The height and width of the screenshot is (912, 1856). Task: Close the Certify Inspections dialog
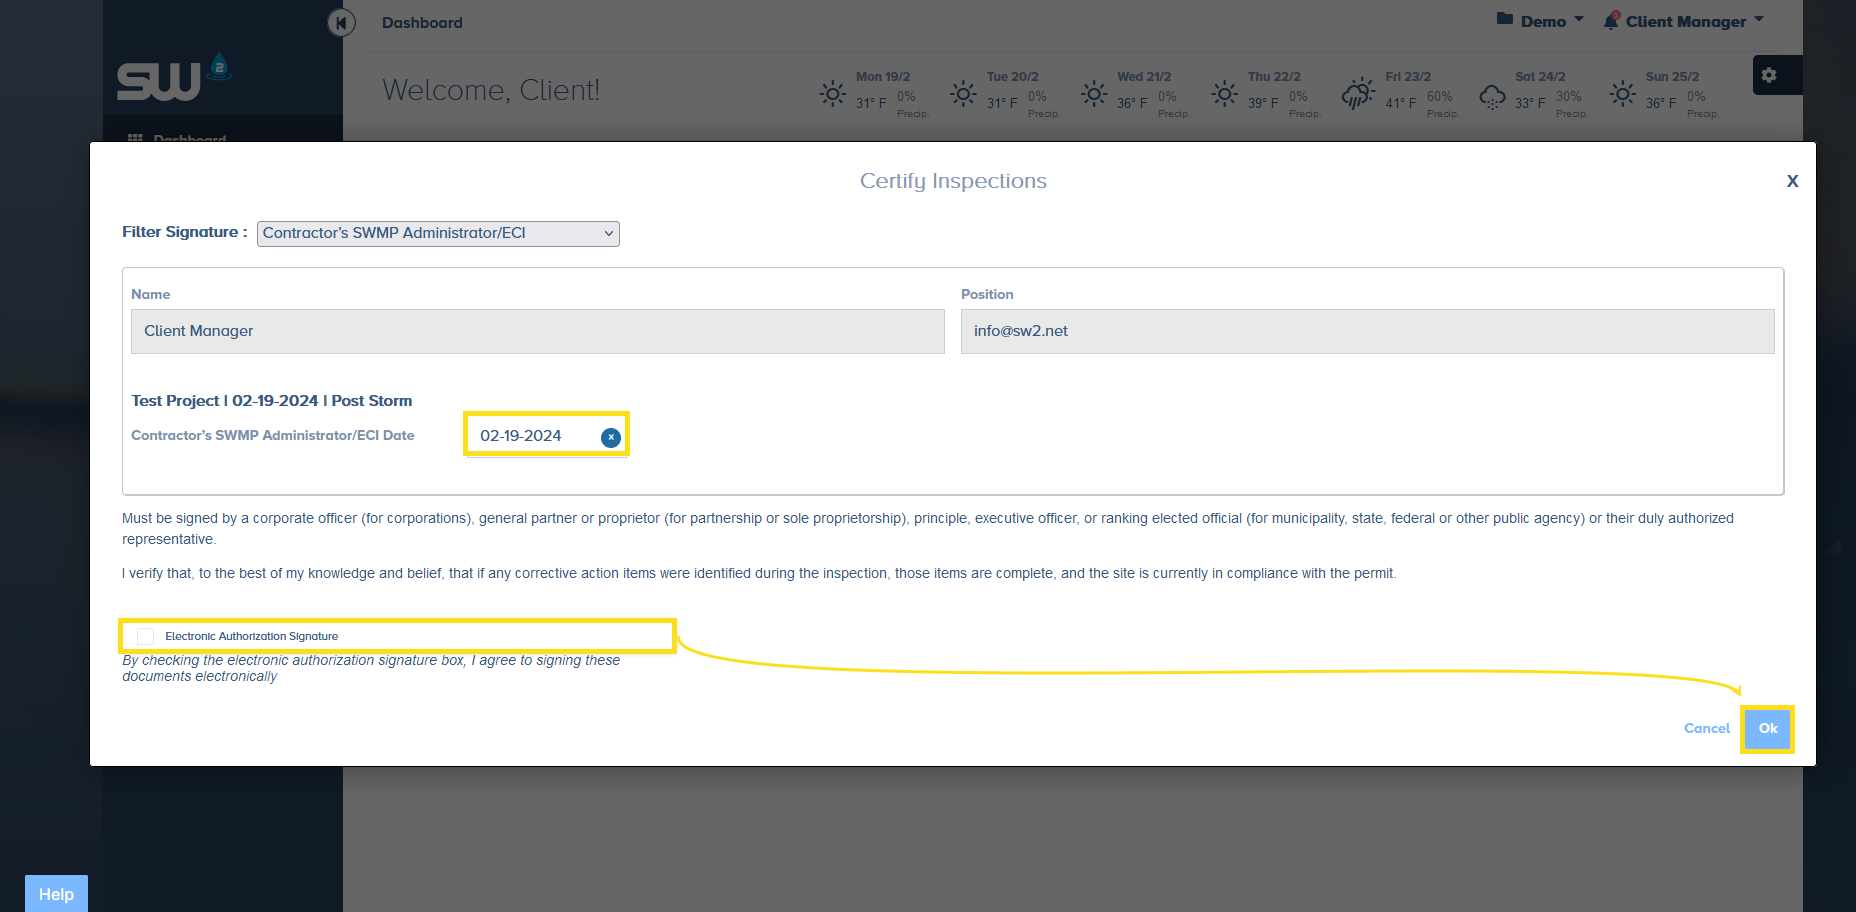coord(1792,181)
